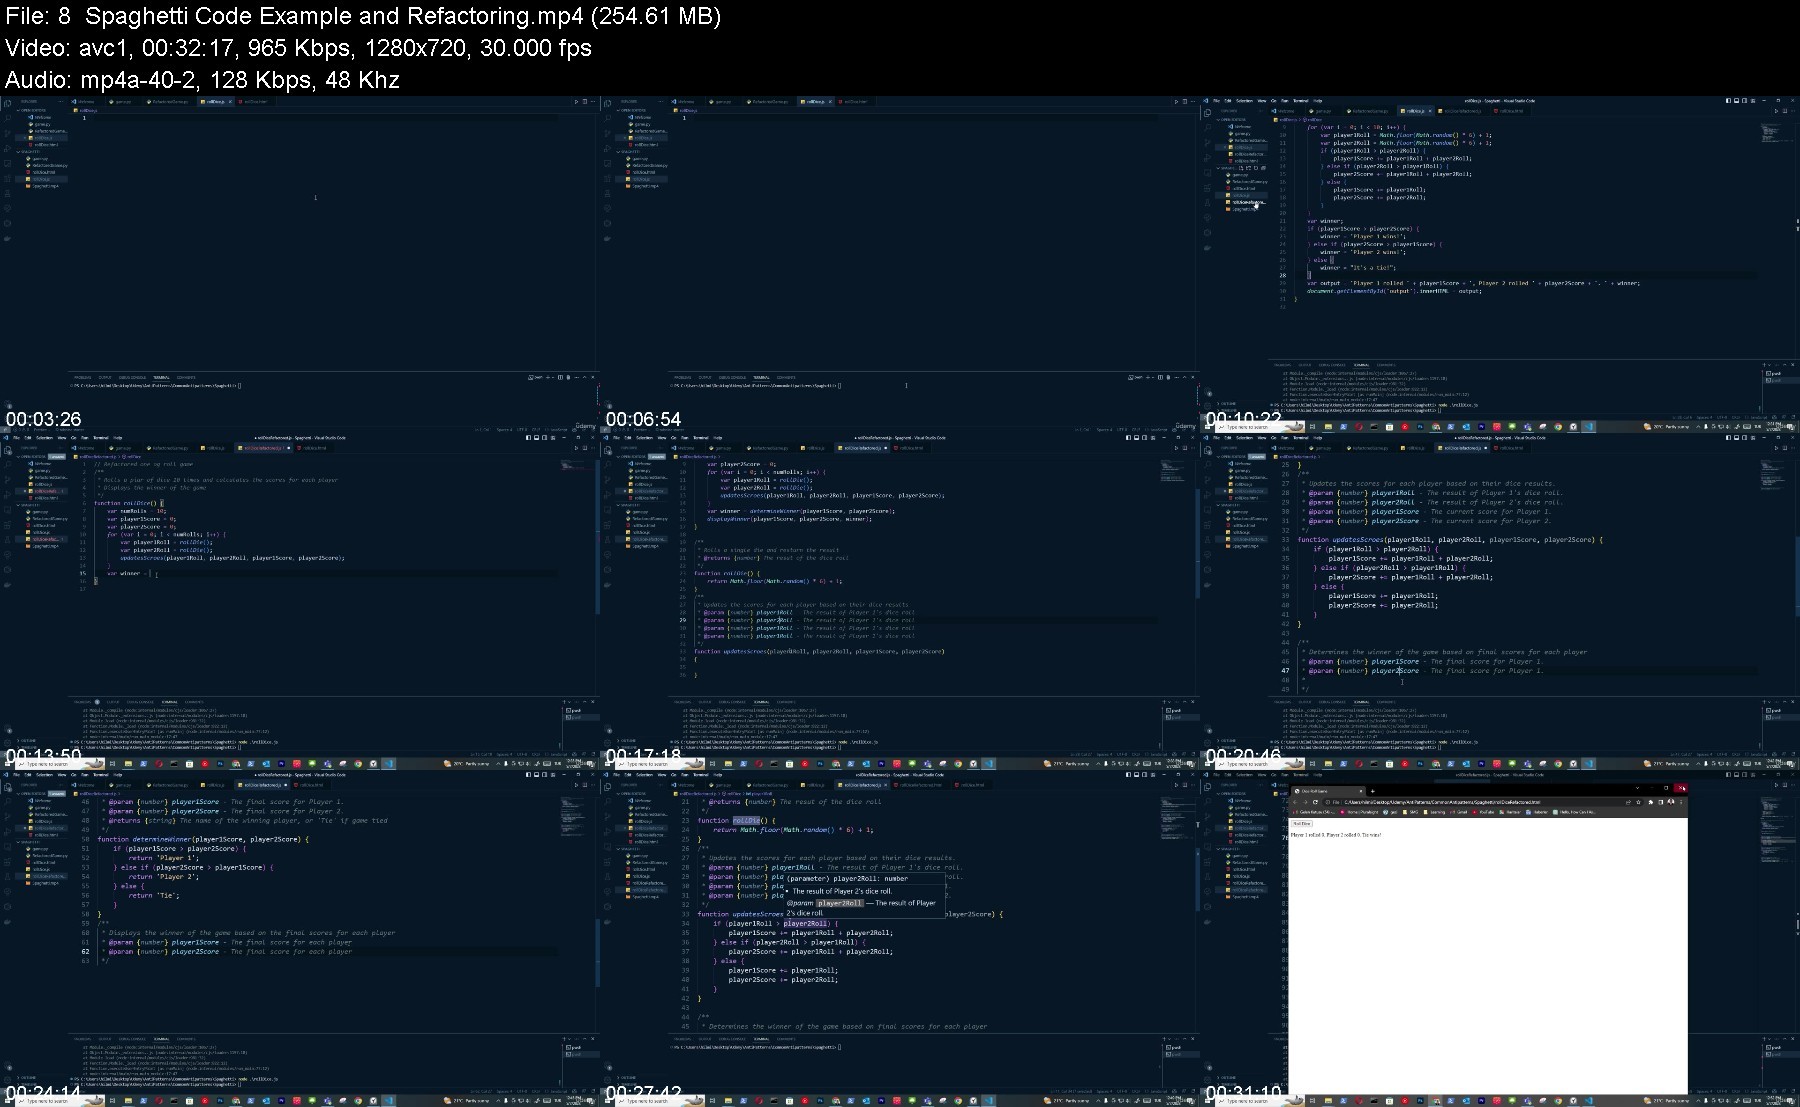Close the terminal panel in 00:10:22 frame
The image size is (1800, 1107).
1792,365
